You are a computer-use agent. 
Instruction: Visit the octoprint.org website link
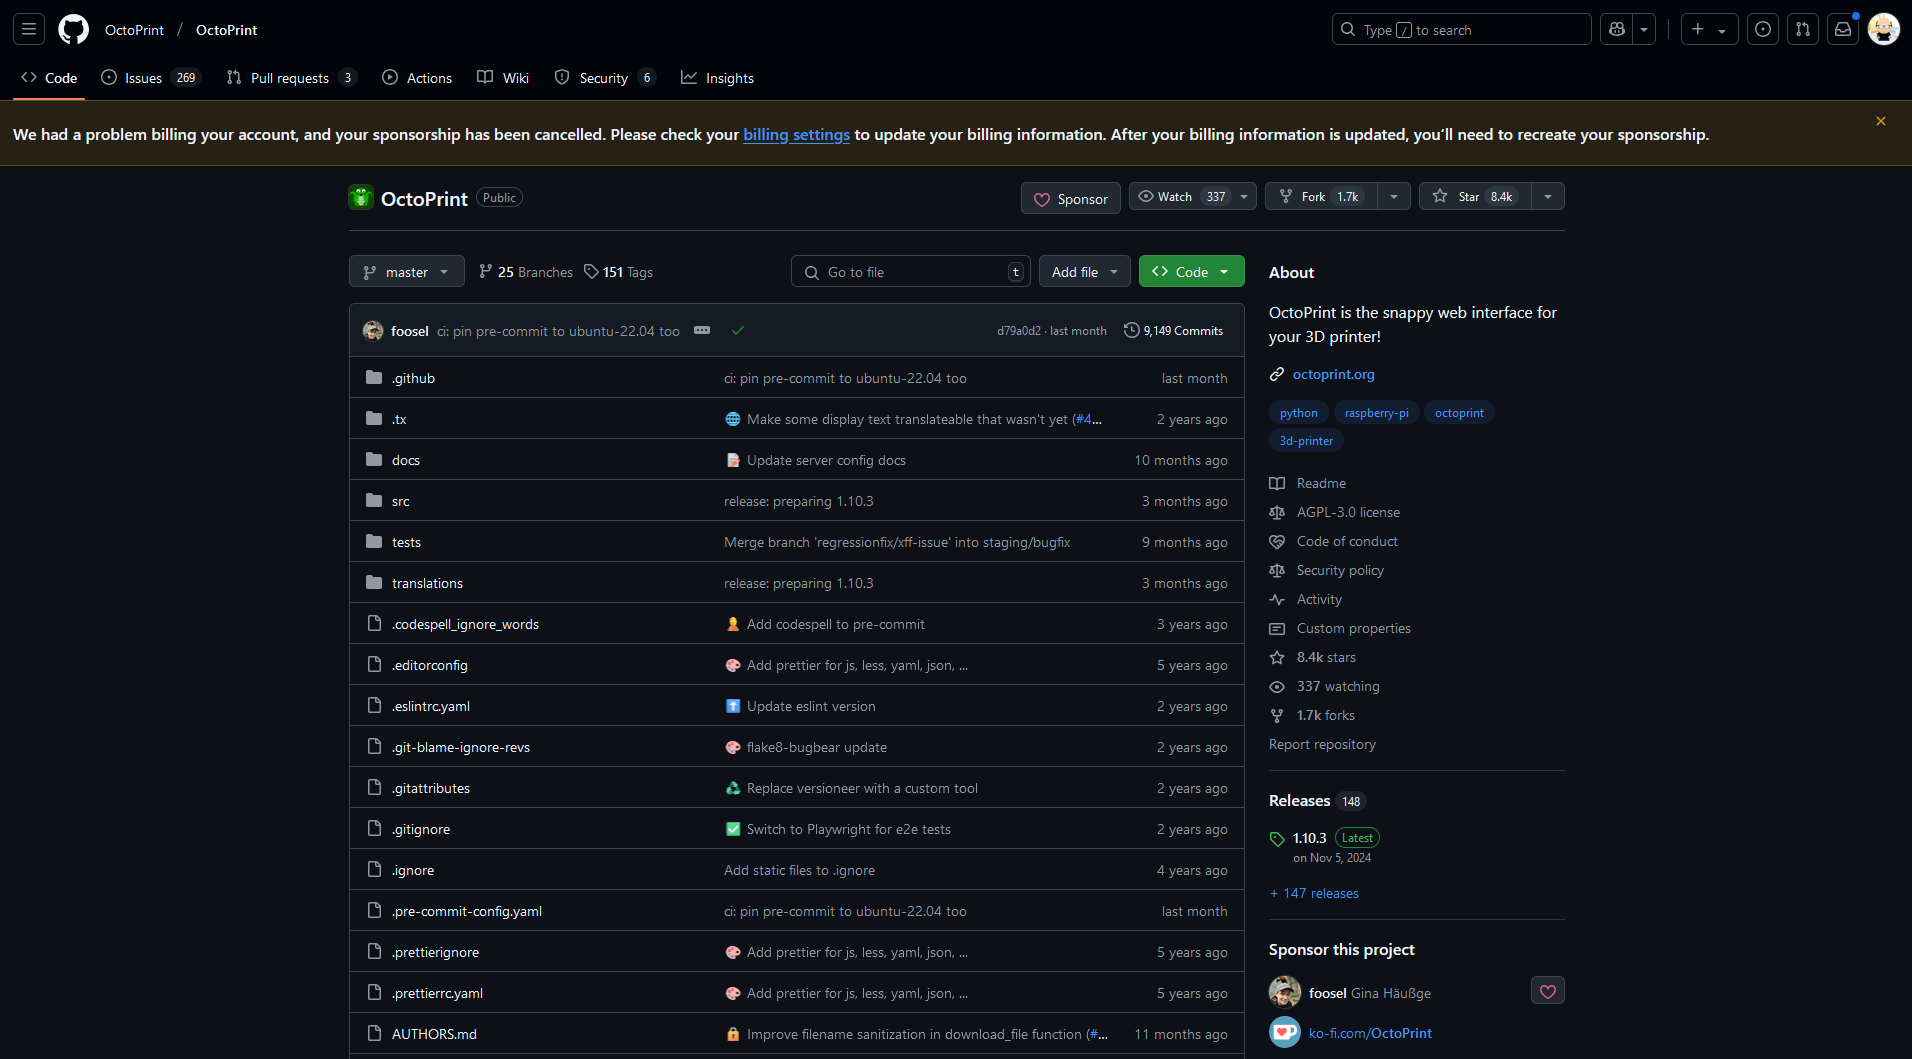point(1333,374)
